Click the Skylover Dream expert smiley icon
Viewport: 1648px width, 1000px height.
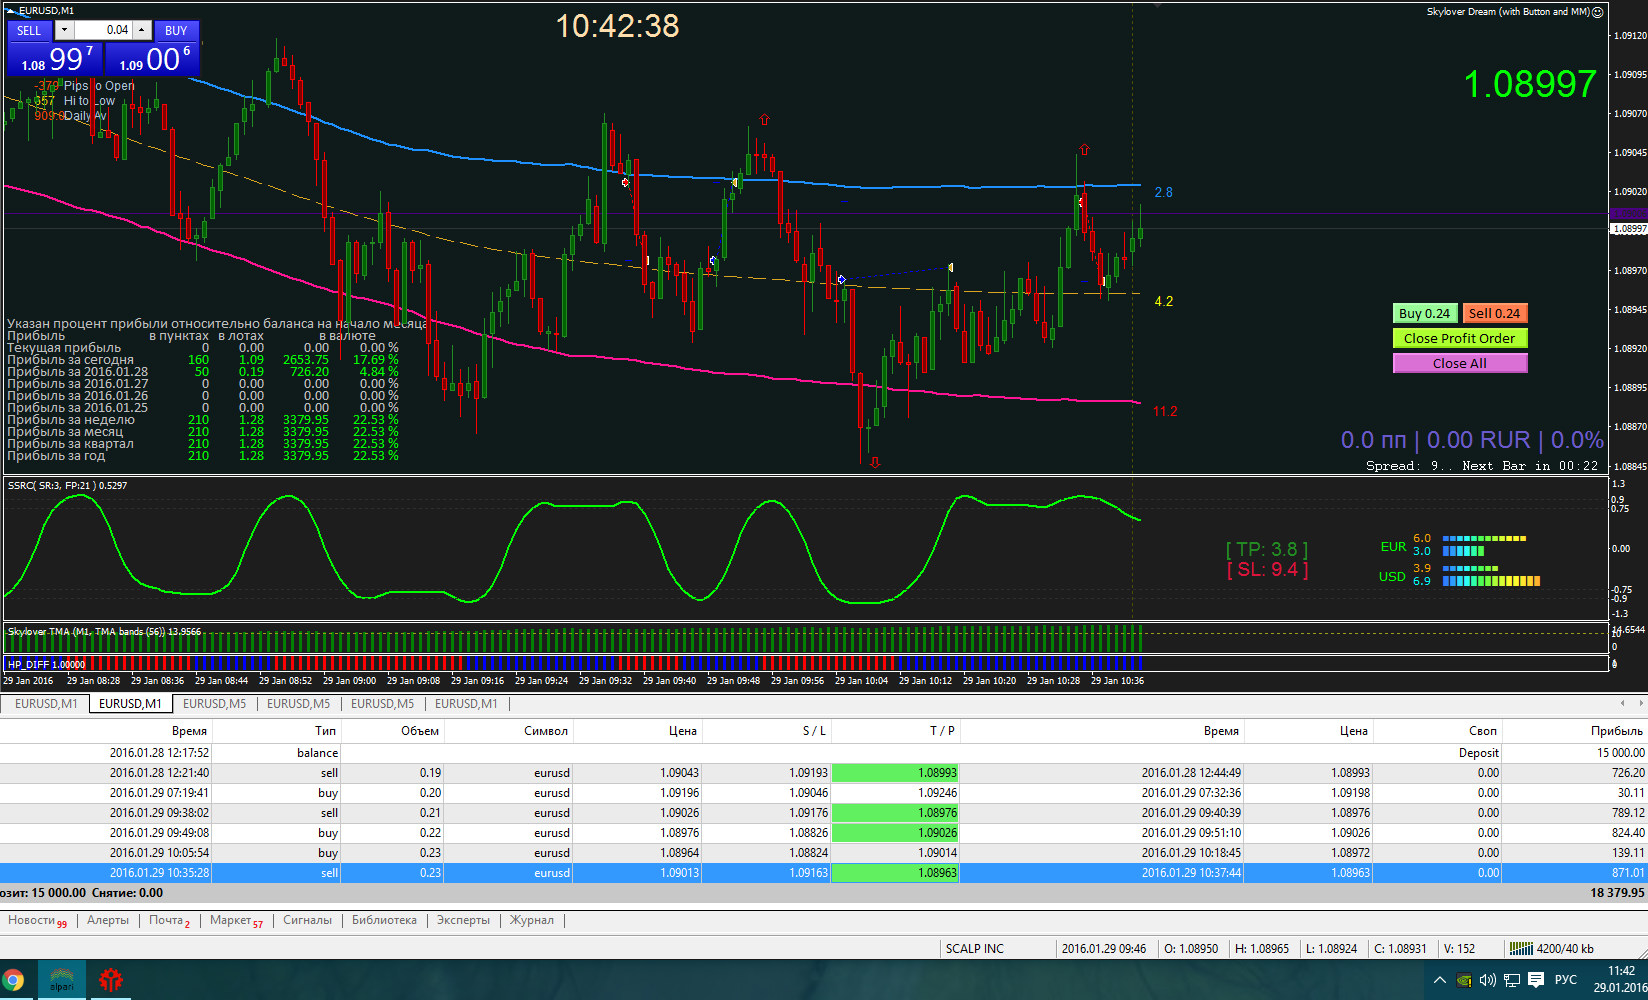[x=1598, y=12]
